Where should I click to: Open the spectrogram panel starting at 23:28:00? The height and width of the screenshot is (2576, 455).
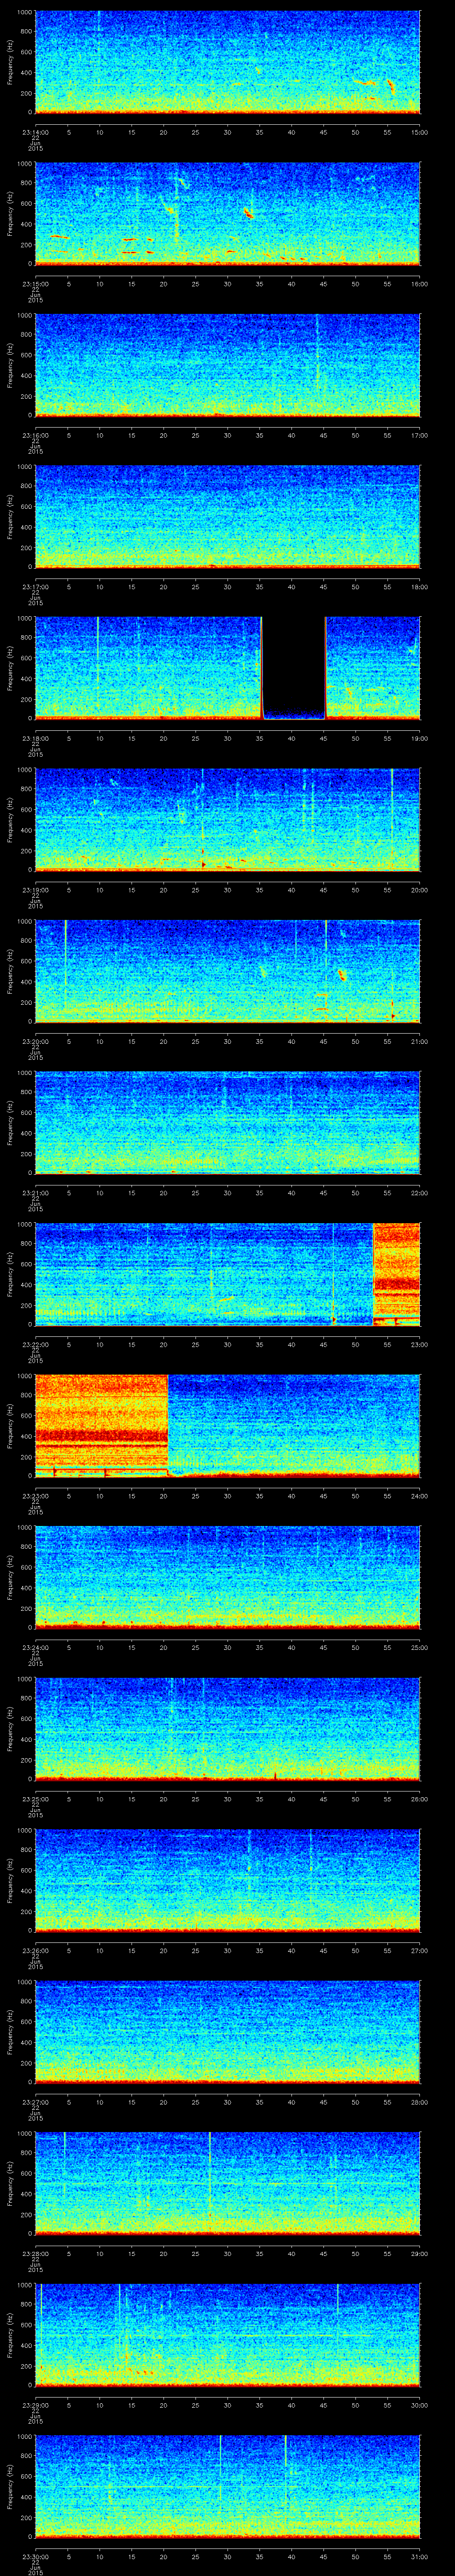[228, 2183]
